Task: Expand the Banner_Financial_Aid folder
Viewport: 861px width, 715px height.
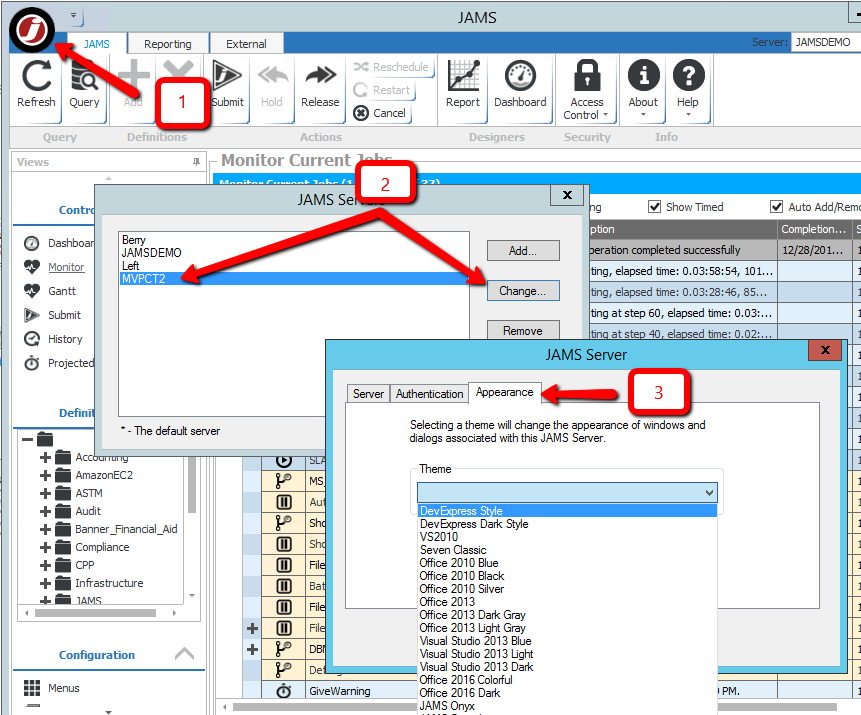Action: pyautogui.click(x=46, y=529)
